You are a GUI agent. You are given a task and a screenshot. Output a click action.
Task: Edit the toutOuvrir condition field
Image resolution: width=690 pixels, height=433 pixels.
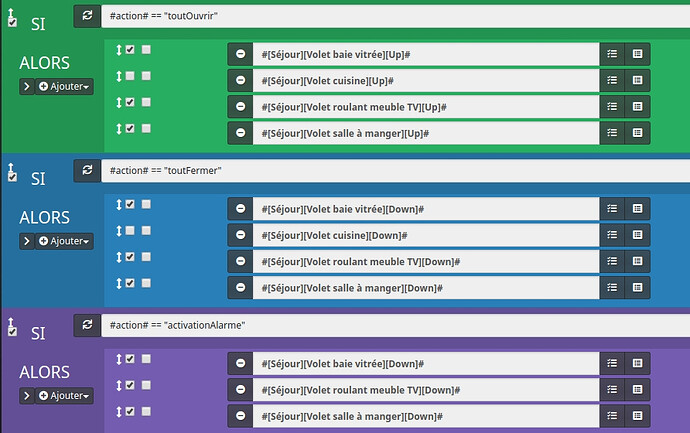[x=396, y=16]
